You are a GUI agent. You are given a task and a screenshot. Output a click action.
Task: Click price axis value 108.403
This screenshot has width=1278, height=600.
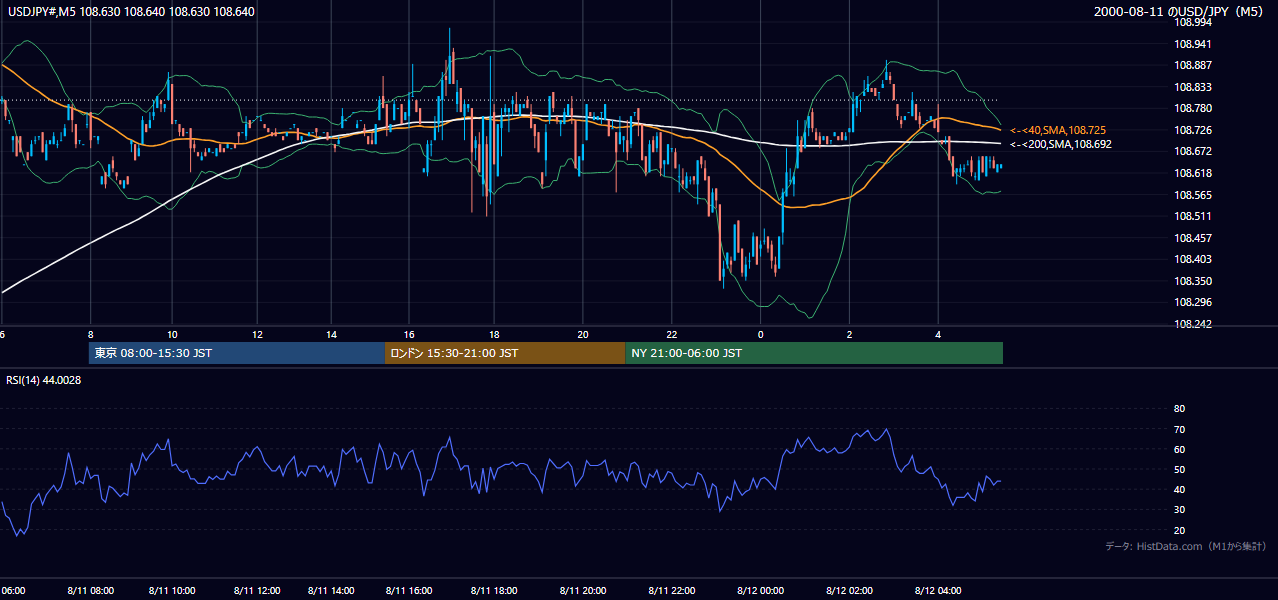coord(1193,259)
